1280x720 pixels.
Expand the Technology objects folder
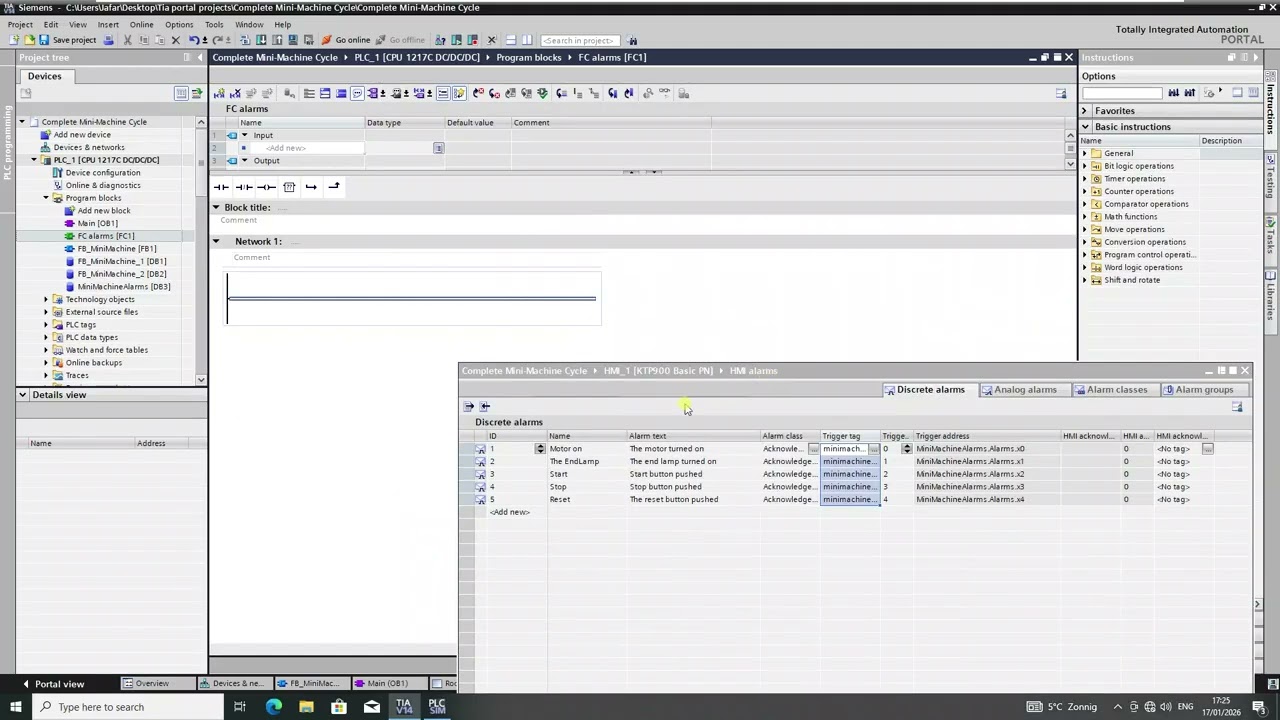[x=45, y=299]
